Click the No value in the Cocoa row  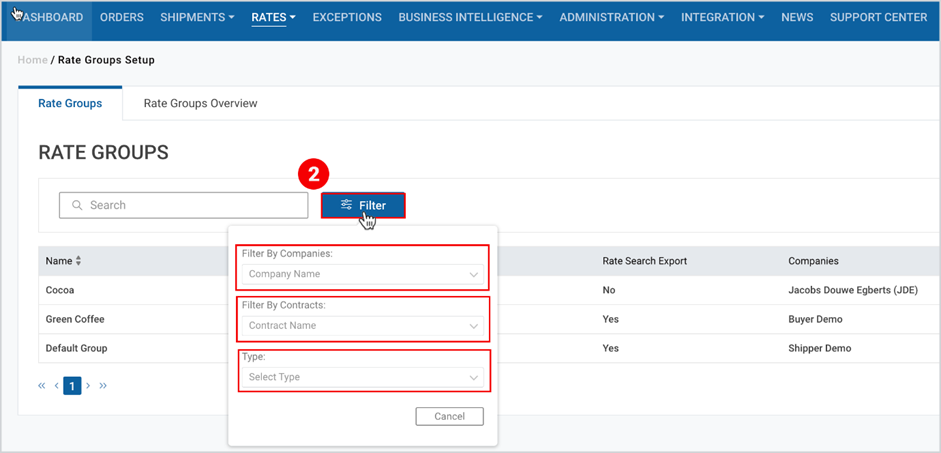click(609, 290)
